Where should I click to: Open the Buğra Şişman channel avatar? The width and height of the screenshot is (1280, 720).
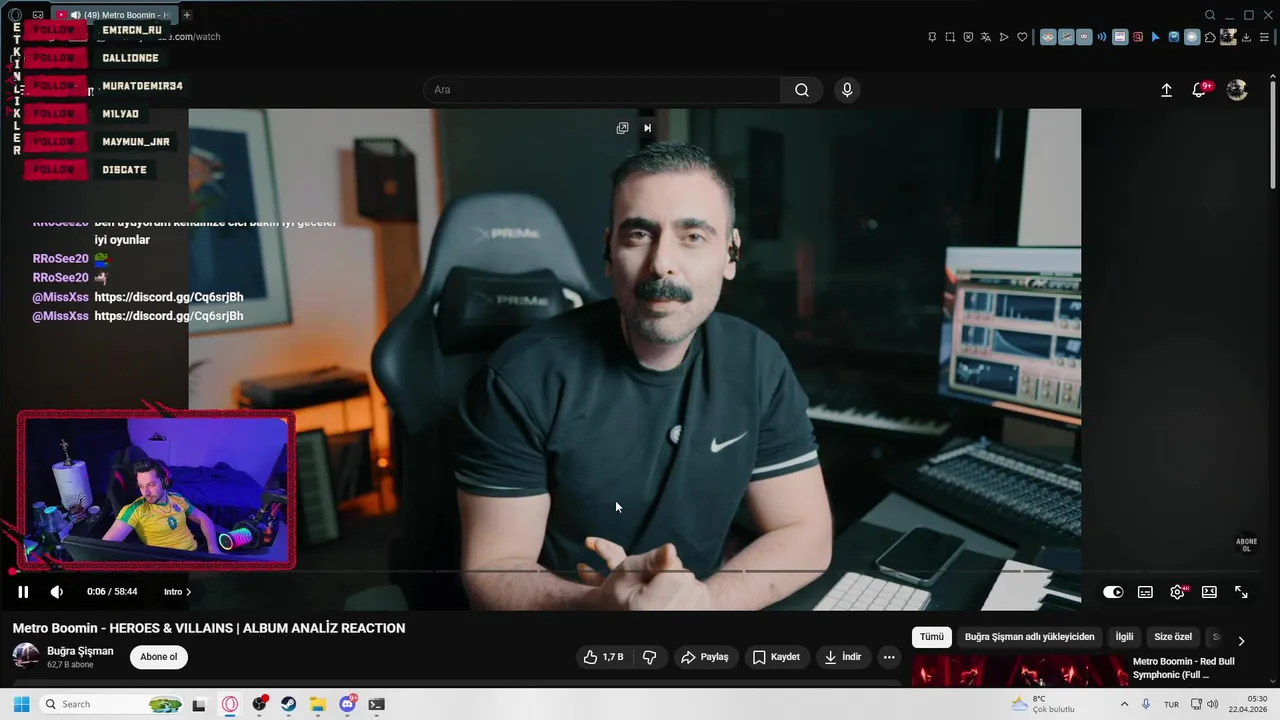(x=25, y=656)
